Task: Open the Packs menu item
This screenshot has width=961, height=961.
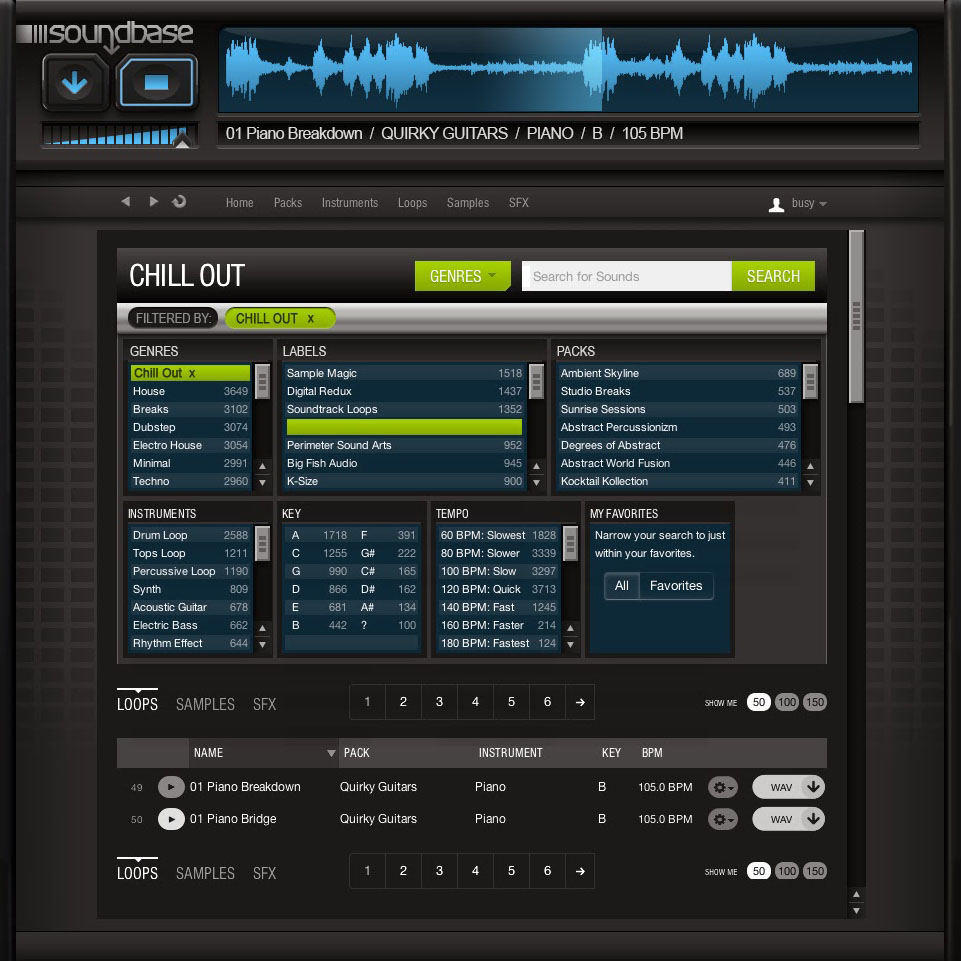Action: 288,203
